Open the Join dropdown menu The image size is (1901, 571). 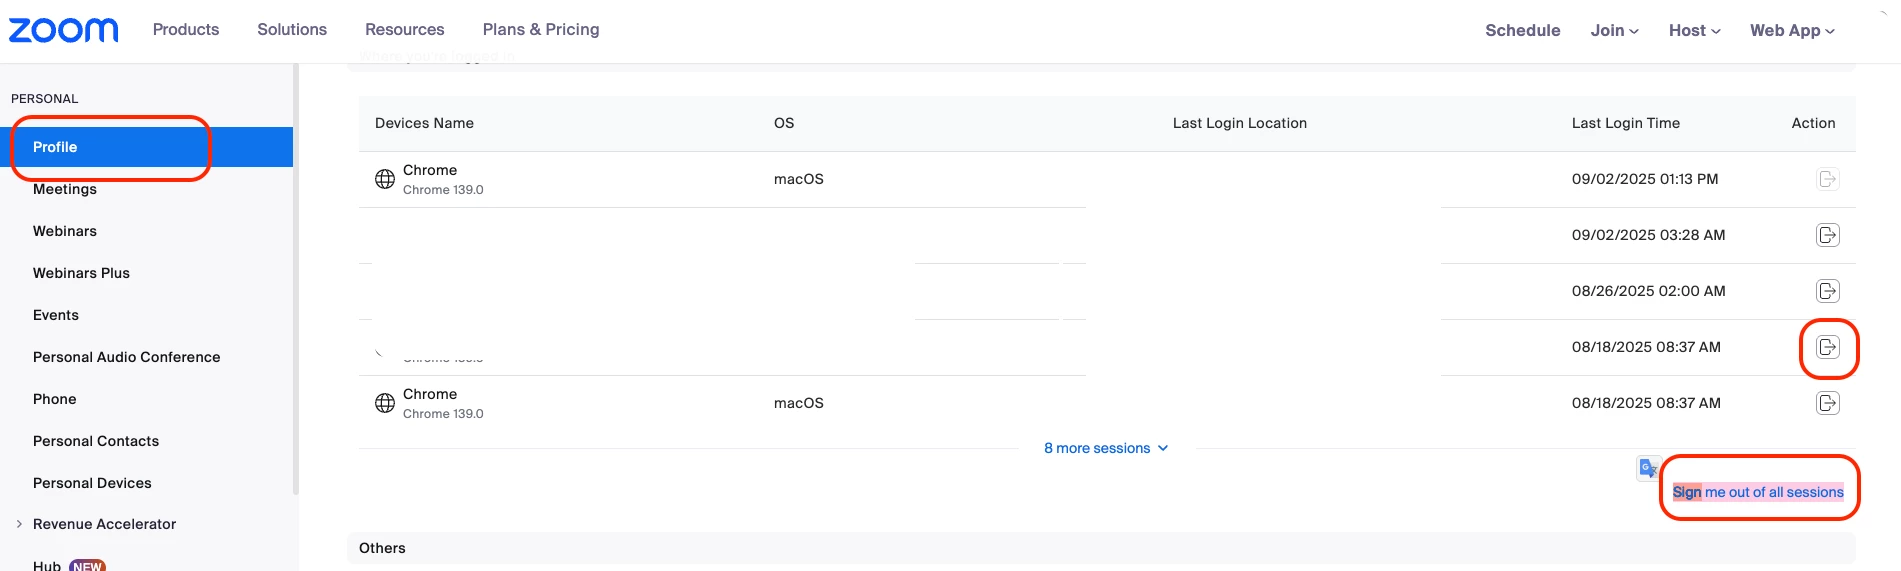(x=1614, y=30)
